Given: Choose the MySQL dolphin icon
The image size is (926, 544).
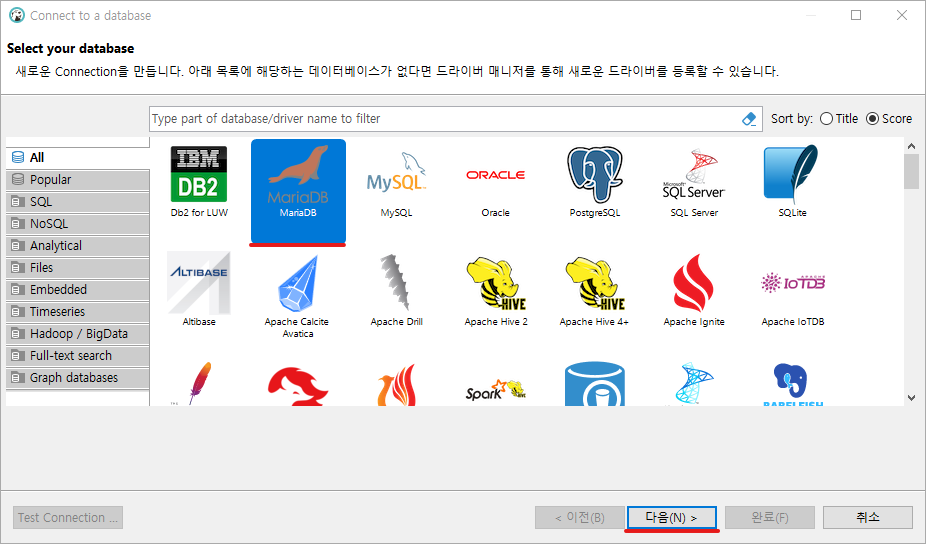Looking at the screenshot, I should click(396, 172).
